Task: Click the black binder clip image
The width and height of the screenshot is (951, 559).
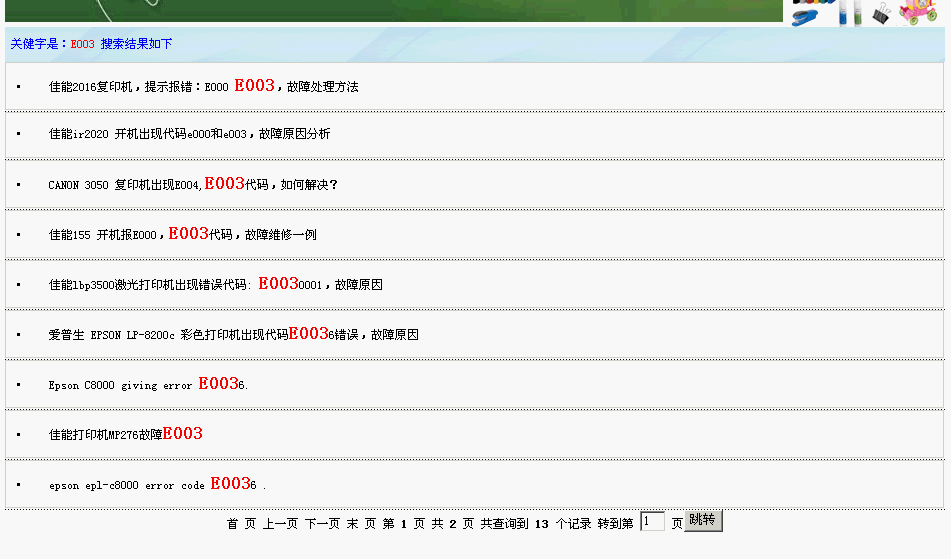Action: pos(881,13)
